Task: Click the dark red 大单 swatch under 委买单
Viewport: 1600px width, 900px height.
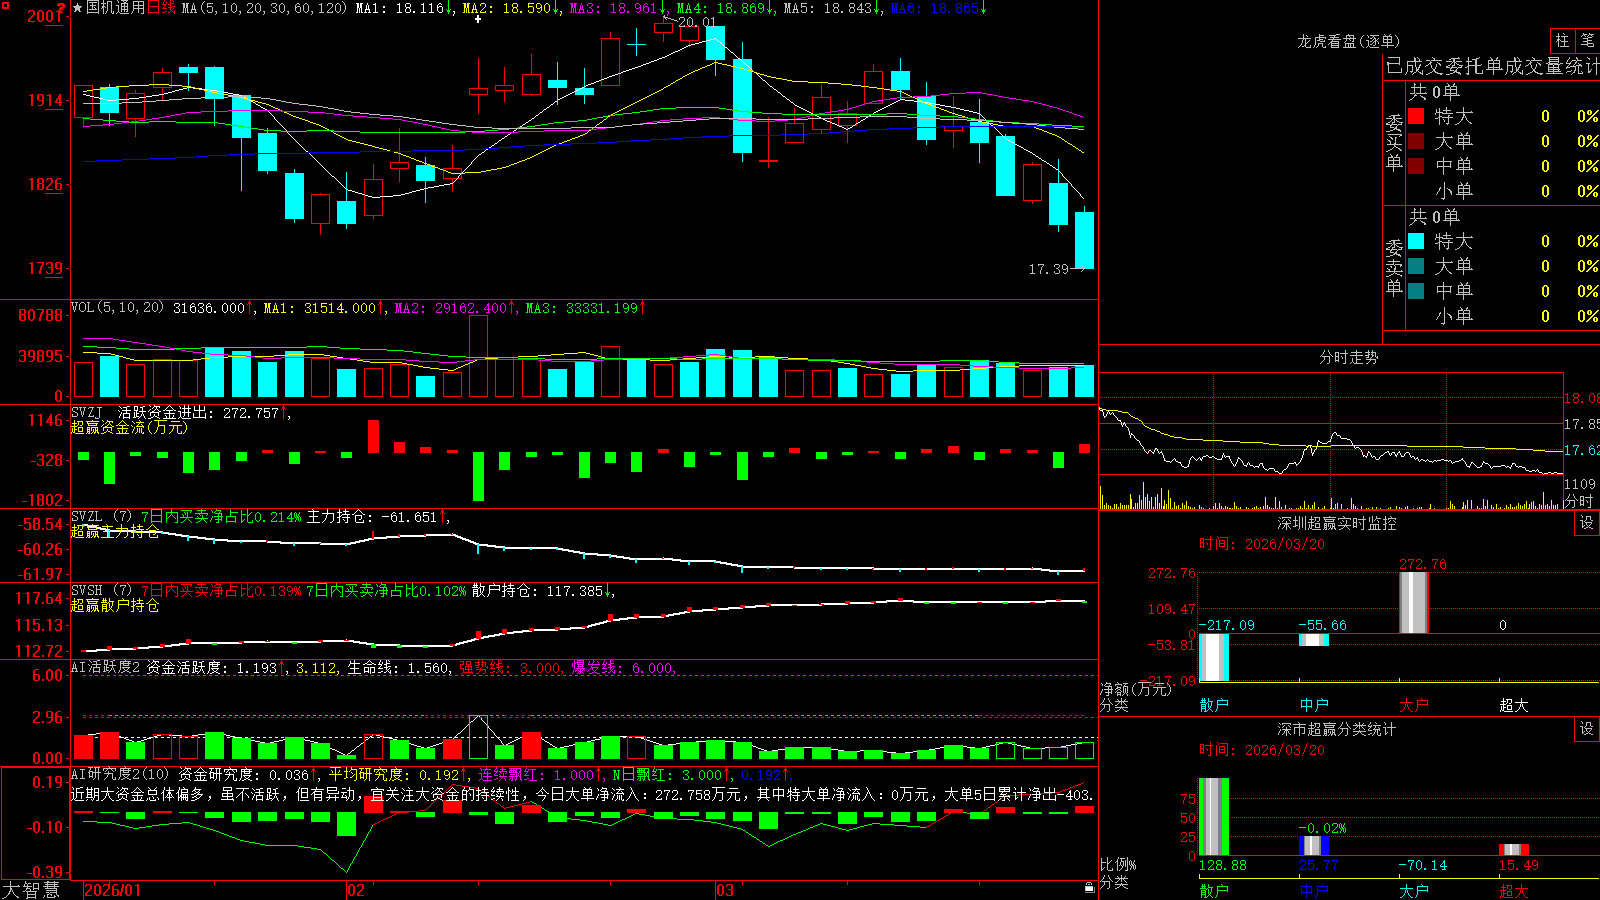Action: (1416, 141)
